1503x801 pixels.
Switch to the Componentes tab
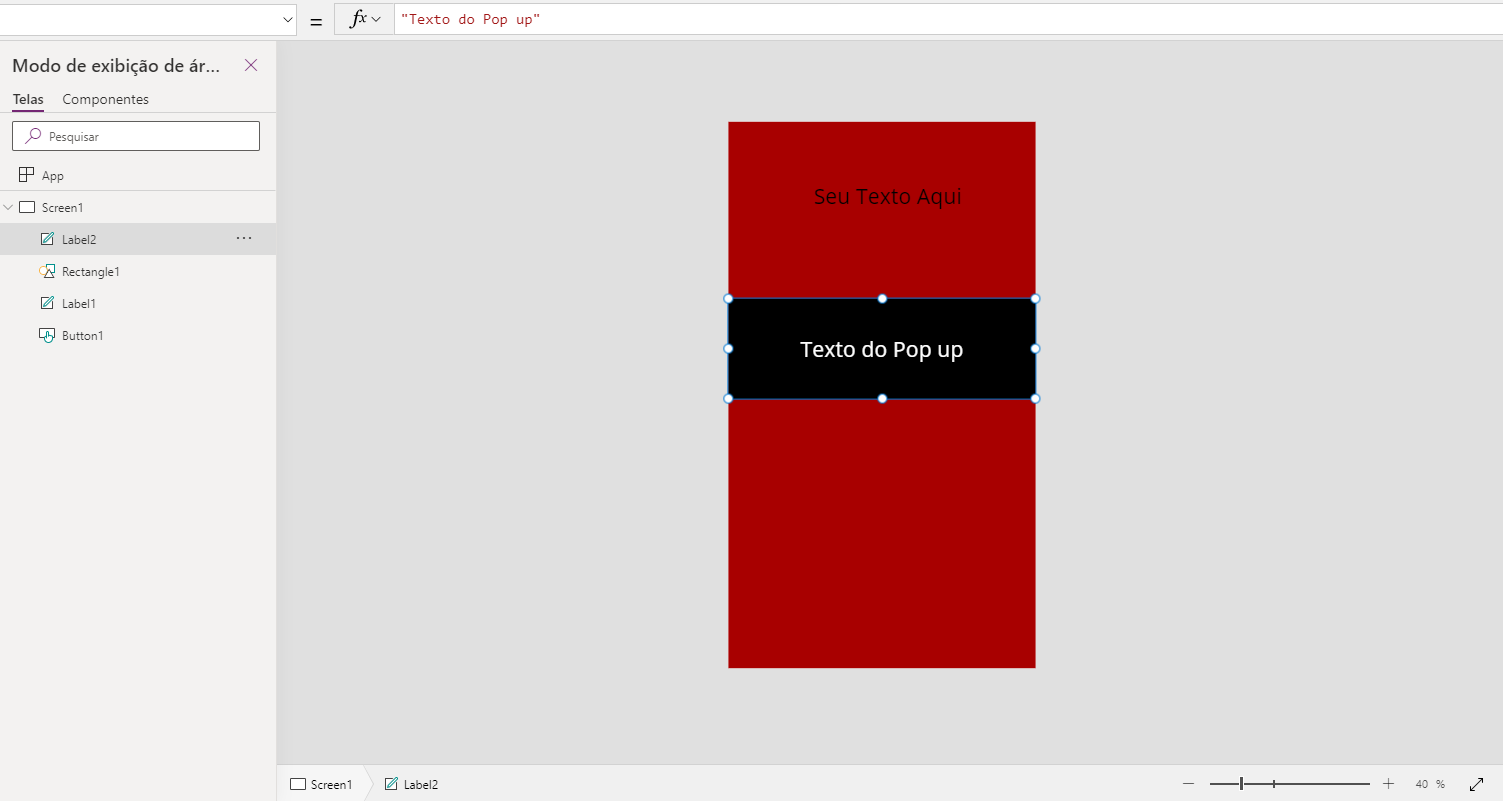coord(105,99)
